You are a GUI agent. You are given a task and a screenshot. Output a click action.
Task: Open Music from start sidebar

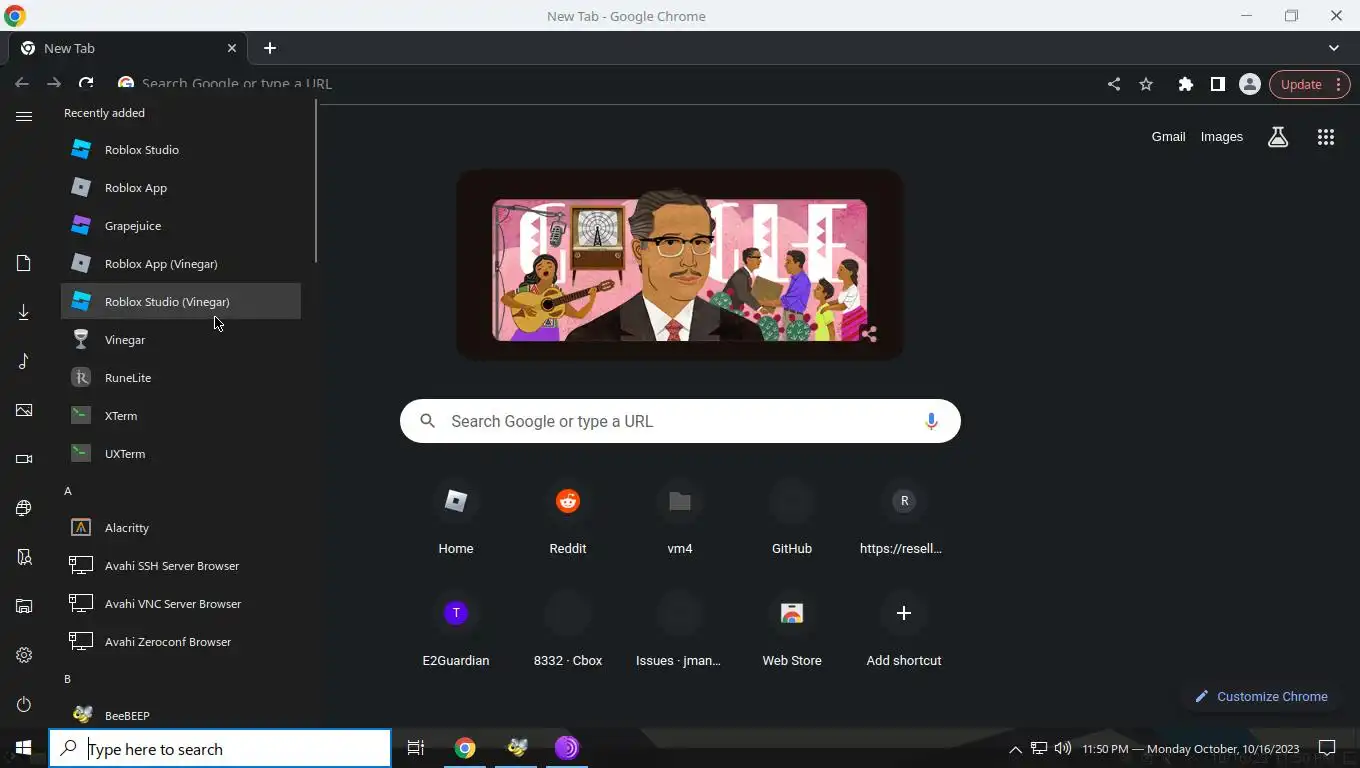[24, 361]
